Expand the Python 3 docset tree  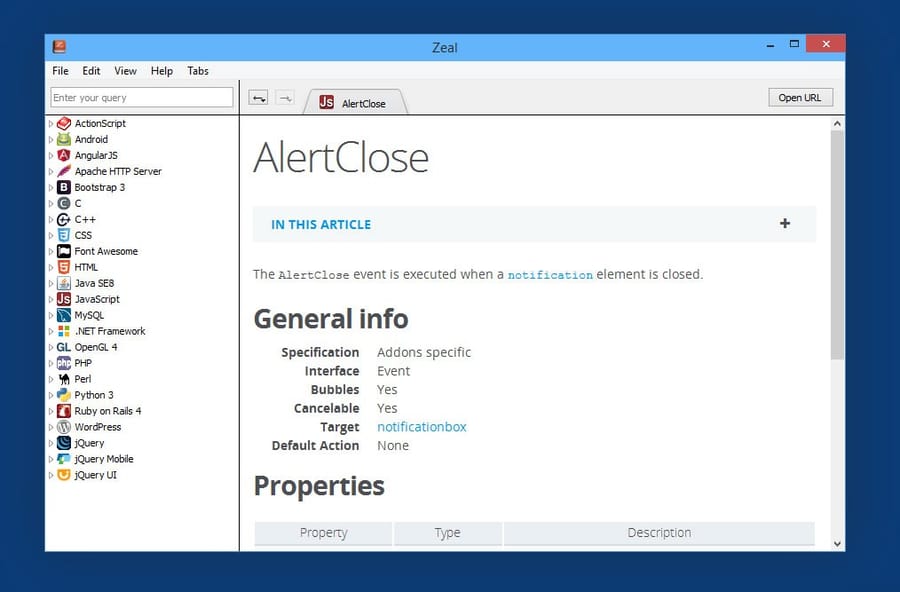[51, 395]
